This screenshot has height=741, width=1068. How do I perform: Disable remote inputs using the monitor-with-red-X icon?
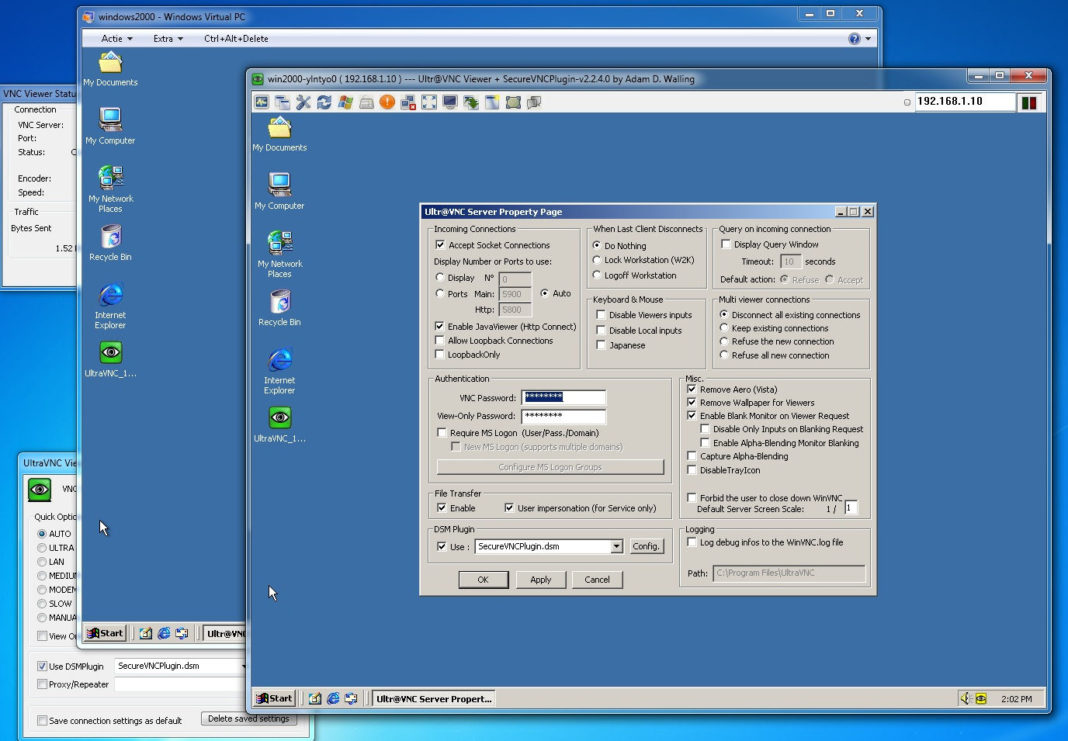[407, 101]
